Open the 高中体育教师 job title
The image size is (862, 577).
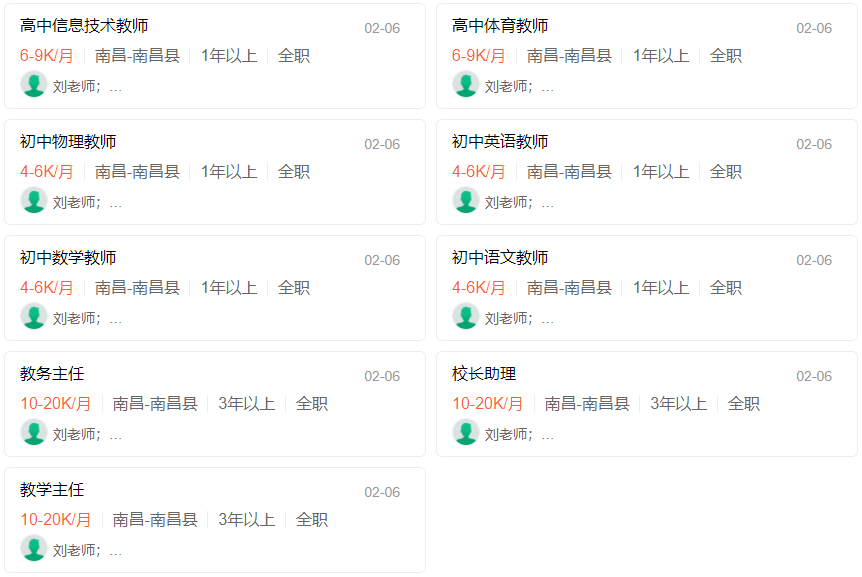pos(500,26)
